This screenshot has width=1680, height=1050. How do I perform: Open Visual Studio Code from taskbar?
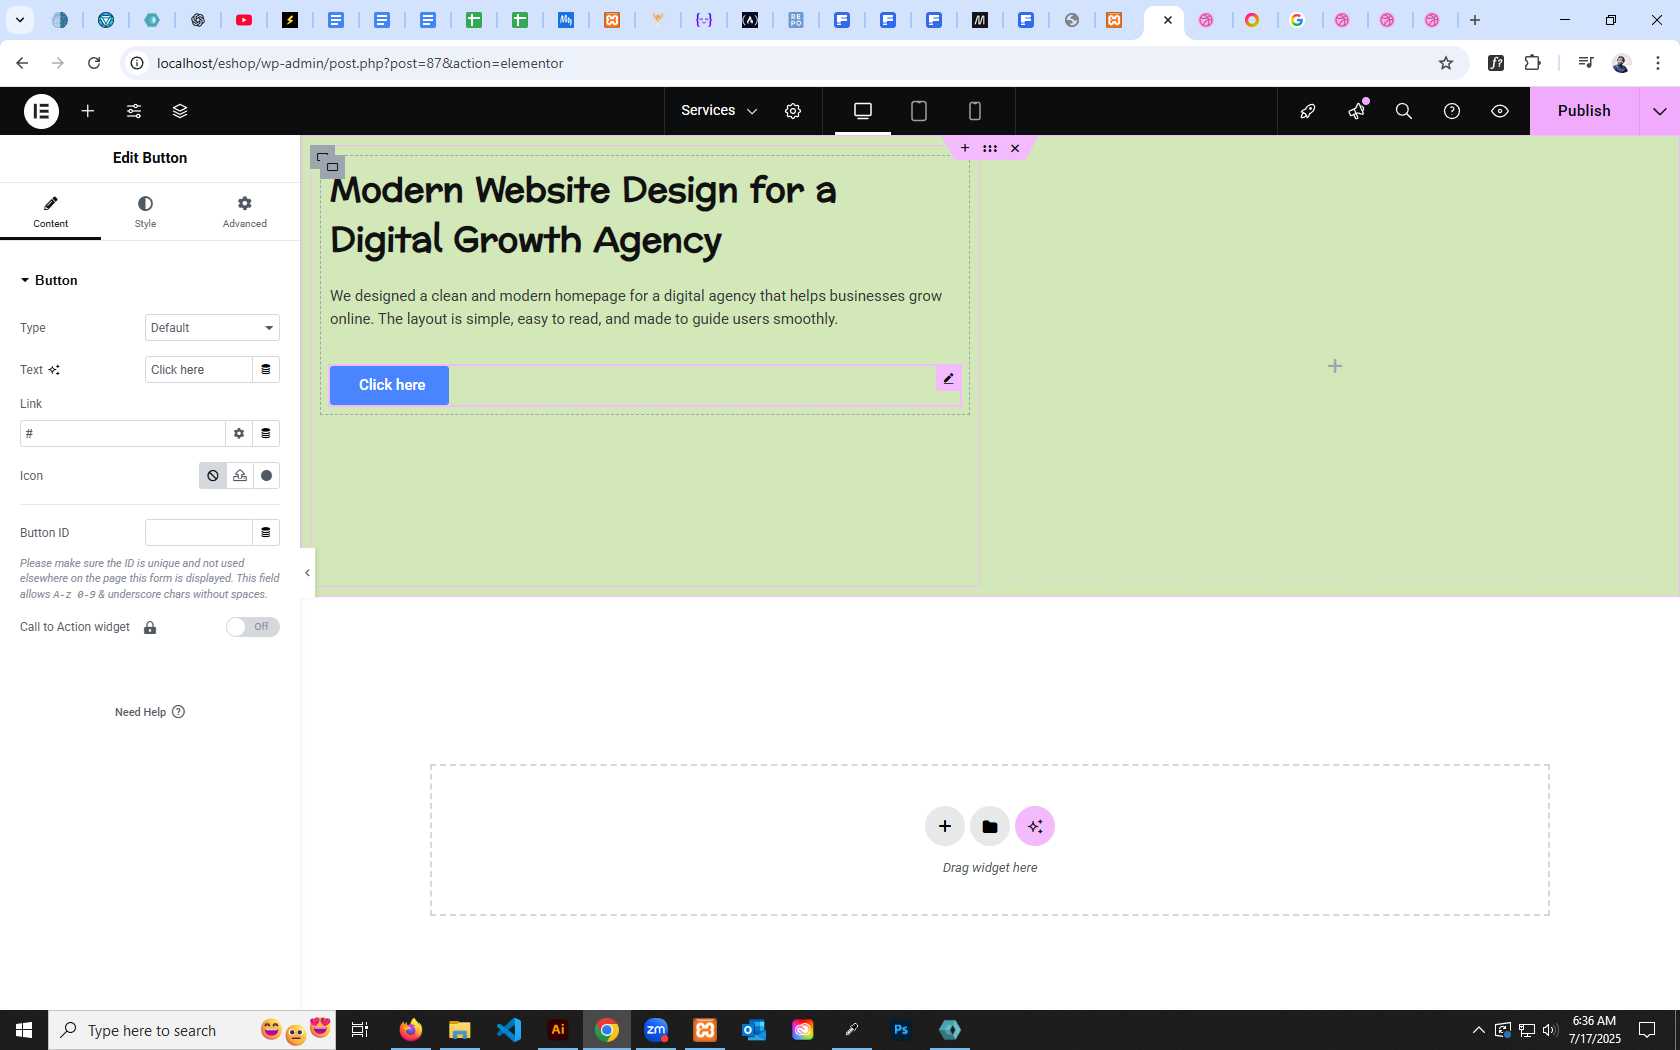coord(509,1030)
